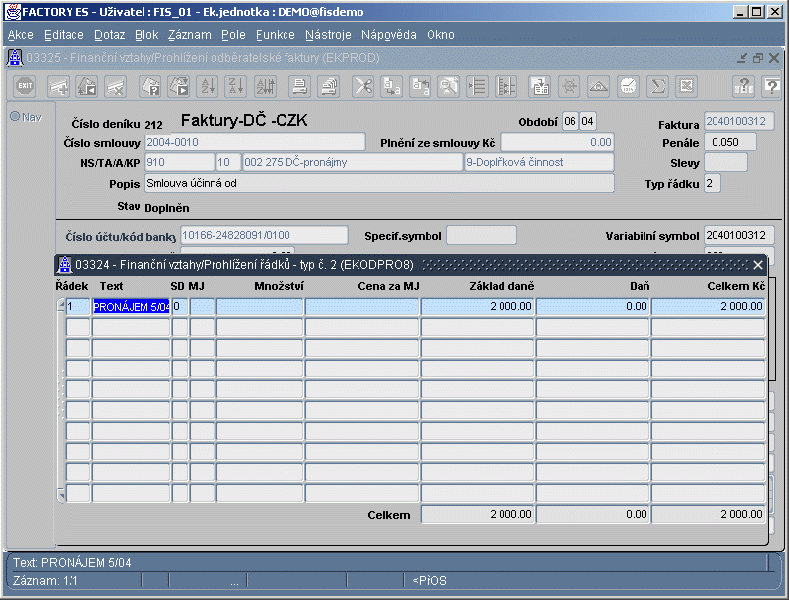Screen dimensions: 789x600
Task: Open the Pole menu
Action: (233, 35)
